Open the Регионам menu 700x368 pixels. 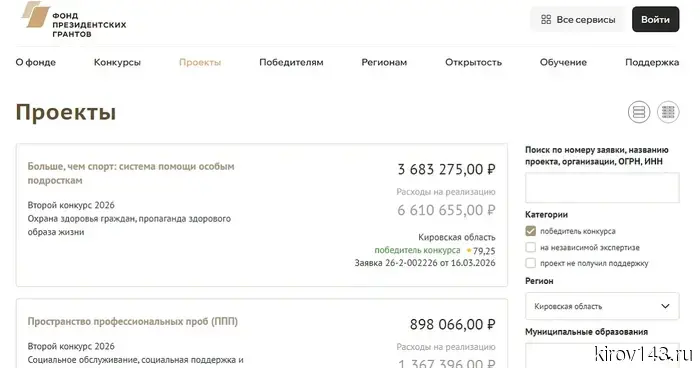tap(384, 63)
